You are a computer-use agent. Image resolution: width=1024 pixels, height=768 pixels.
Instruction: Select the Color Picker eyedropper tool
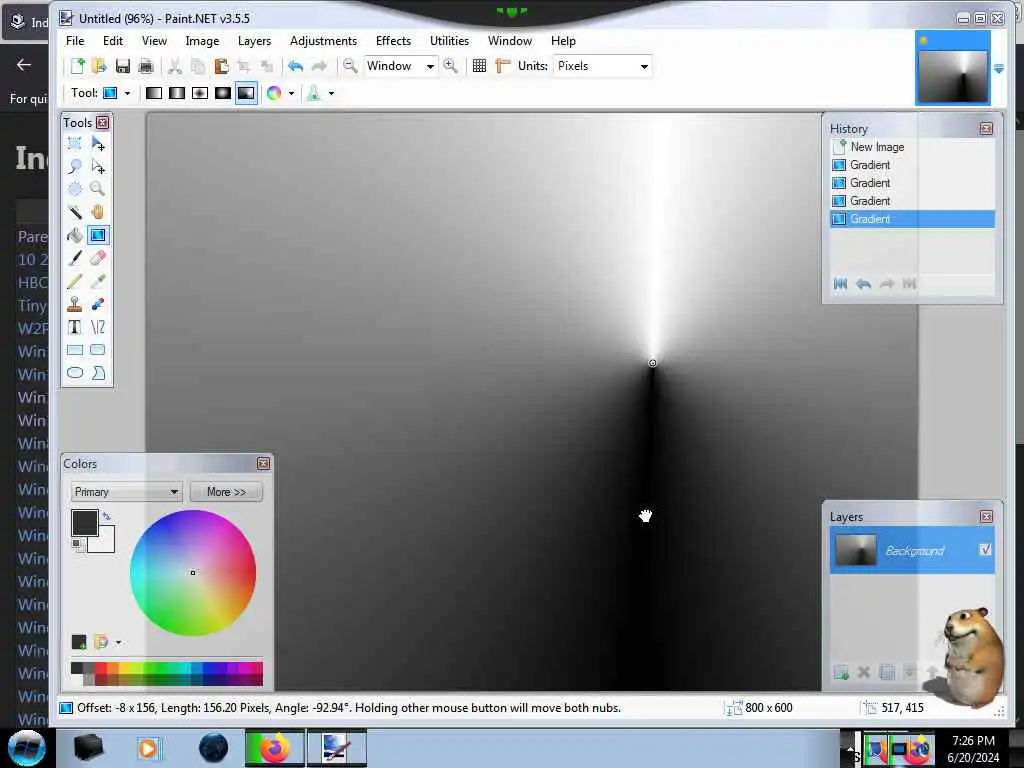point(98,281)
